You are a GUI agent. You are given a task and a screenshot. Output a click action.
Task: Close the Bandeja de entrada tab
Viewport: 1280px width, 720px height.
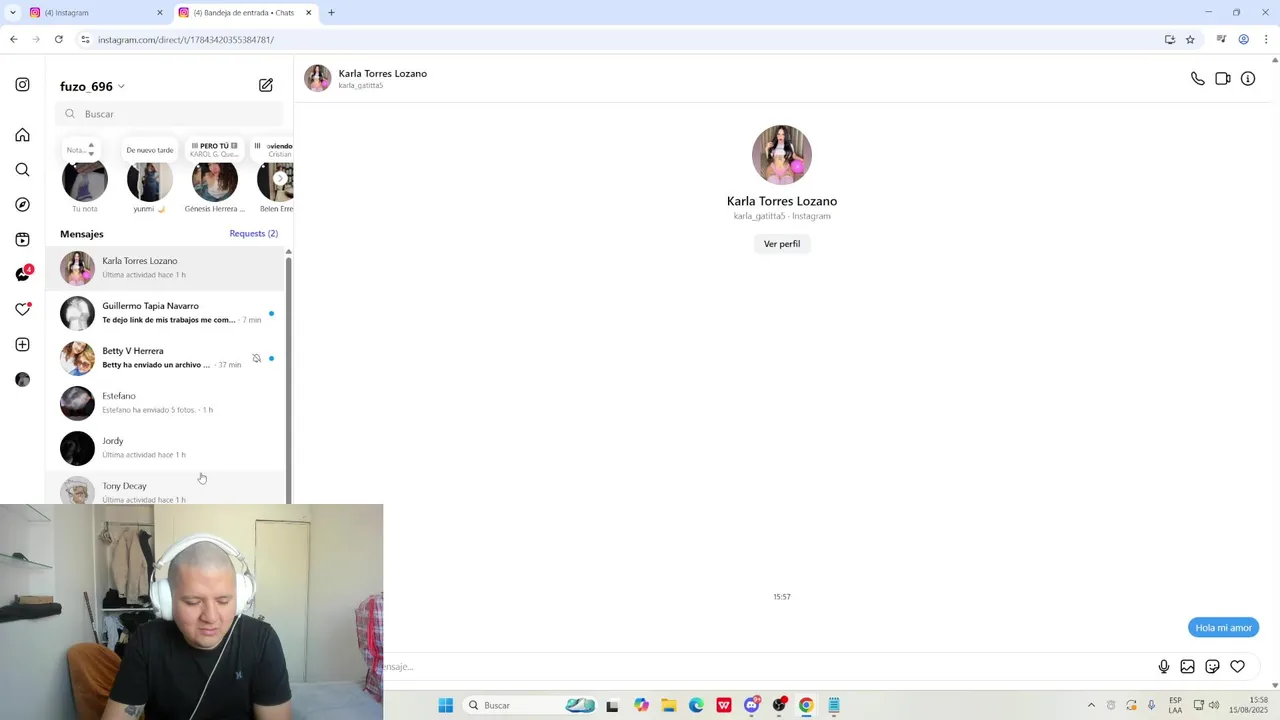tap(308, 13)
